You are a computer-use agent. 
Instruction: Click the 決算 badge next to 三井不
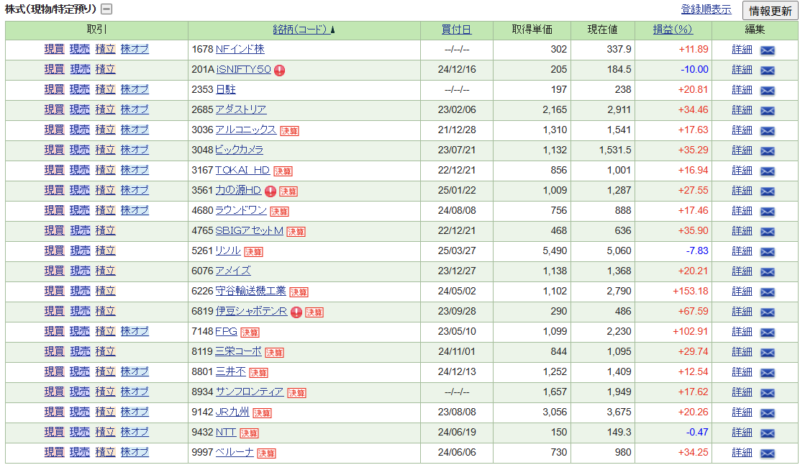[x=259, y=373]
